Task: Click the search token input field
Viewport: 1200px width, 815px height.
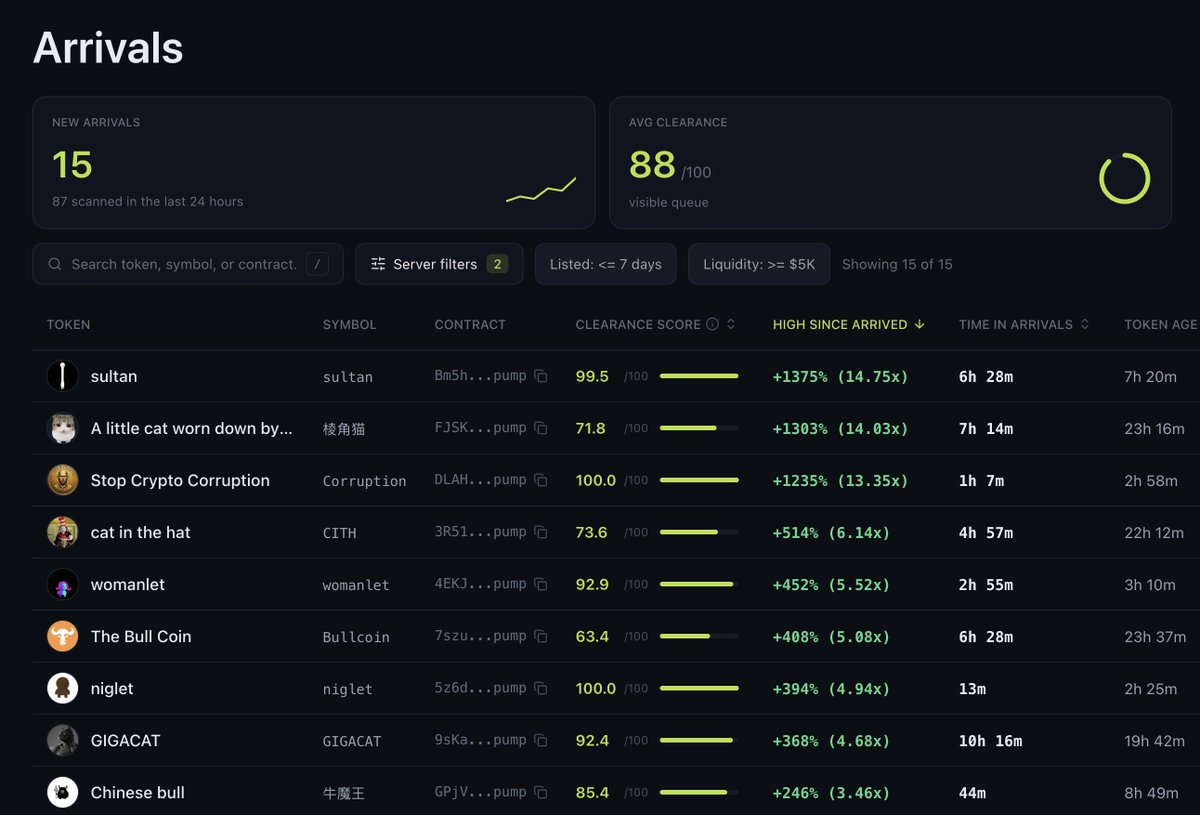Action: point(188,264)
